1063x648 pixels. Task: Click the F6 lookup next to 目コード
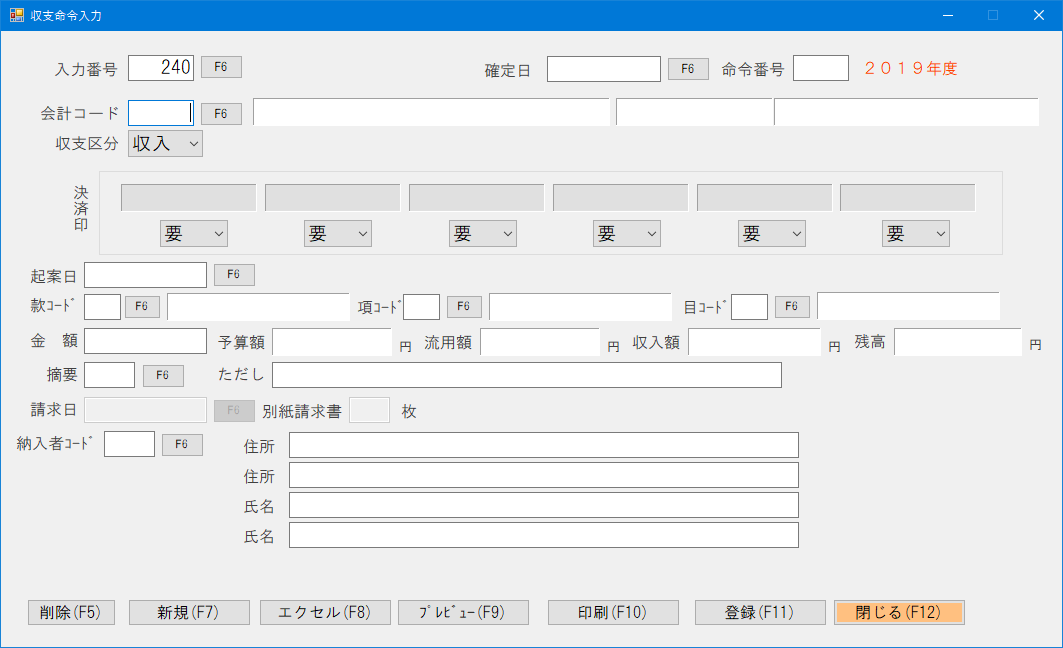[x=792, y=306]
